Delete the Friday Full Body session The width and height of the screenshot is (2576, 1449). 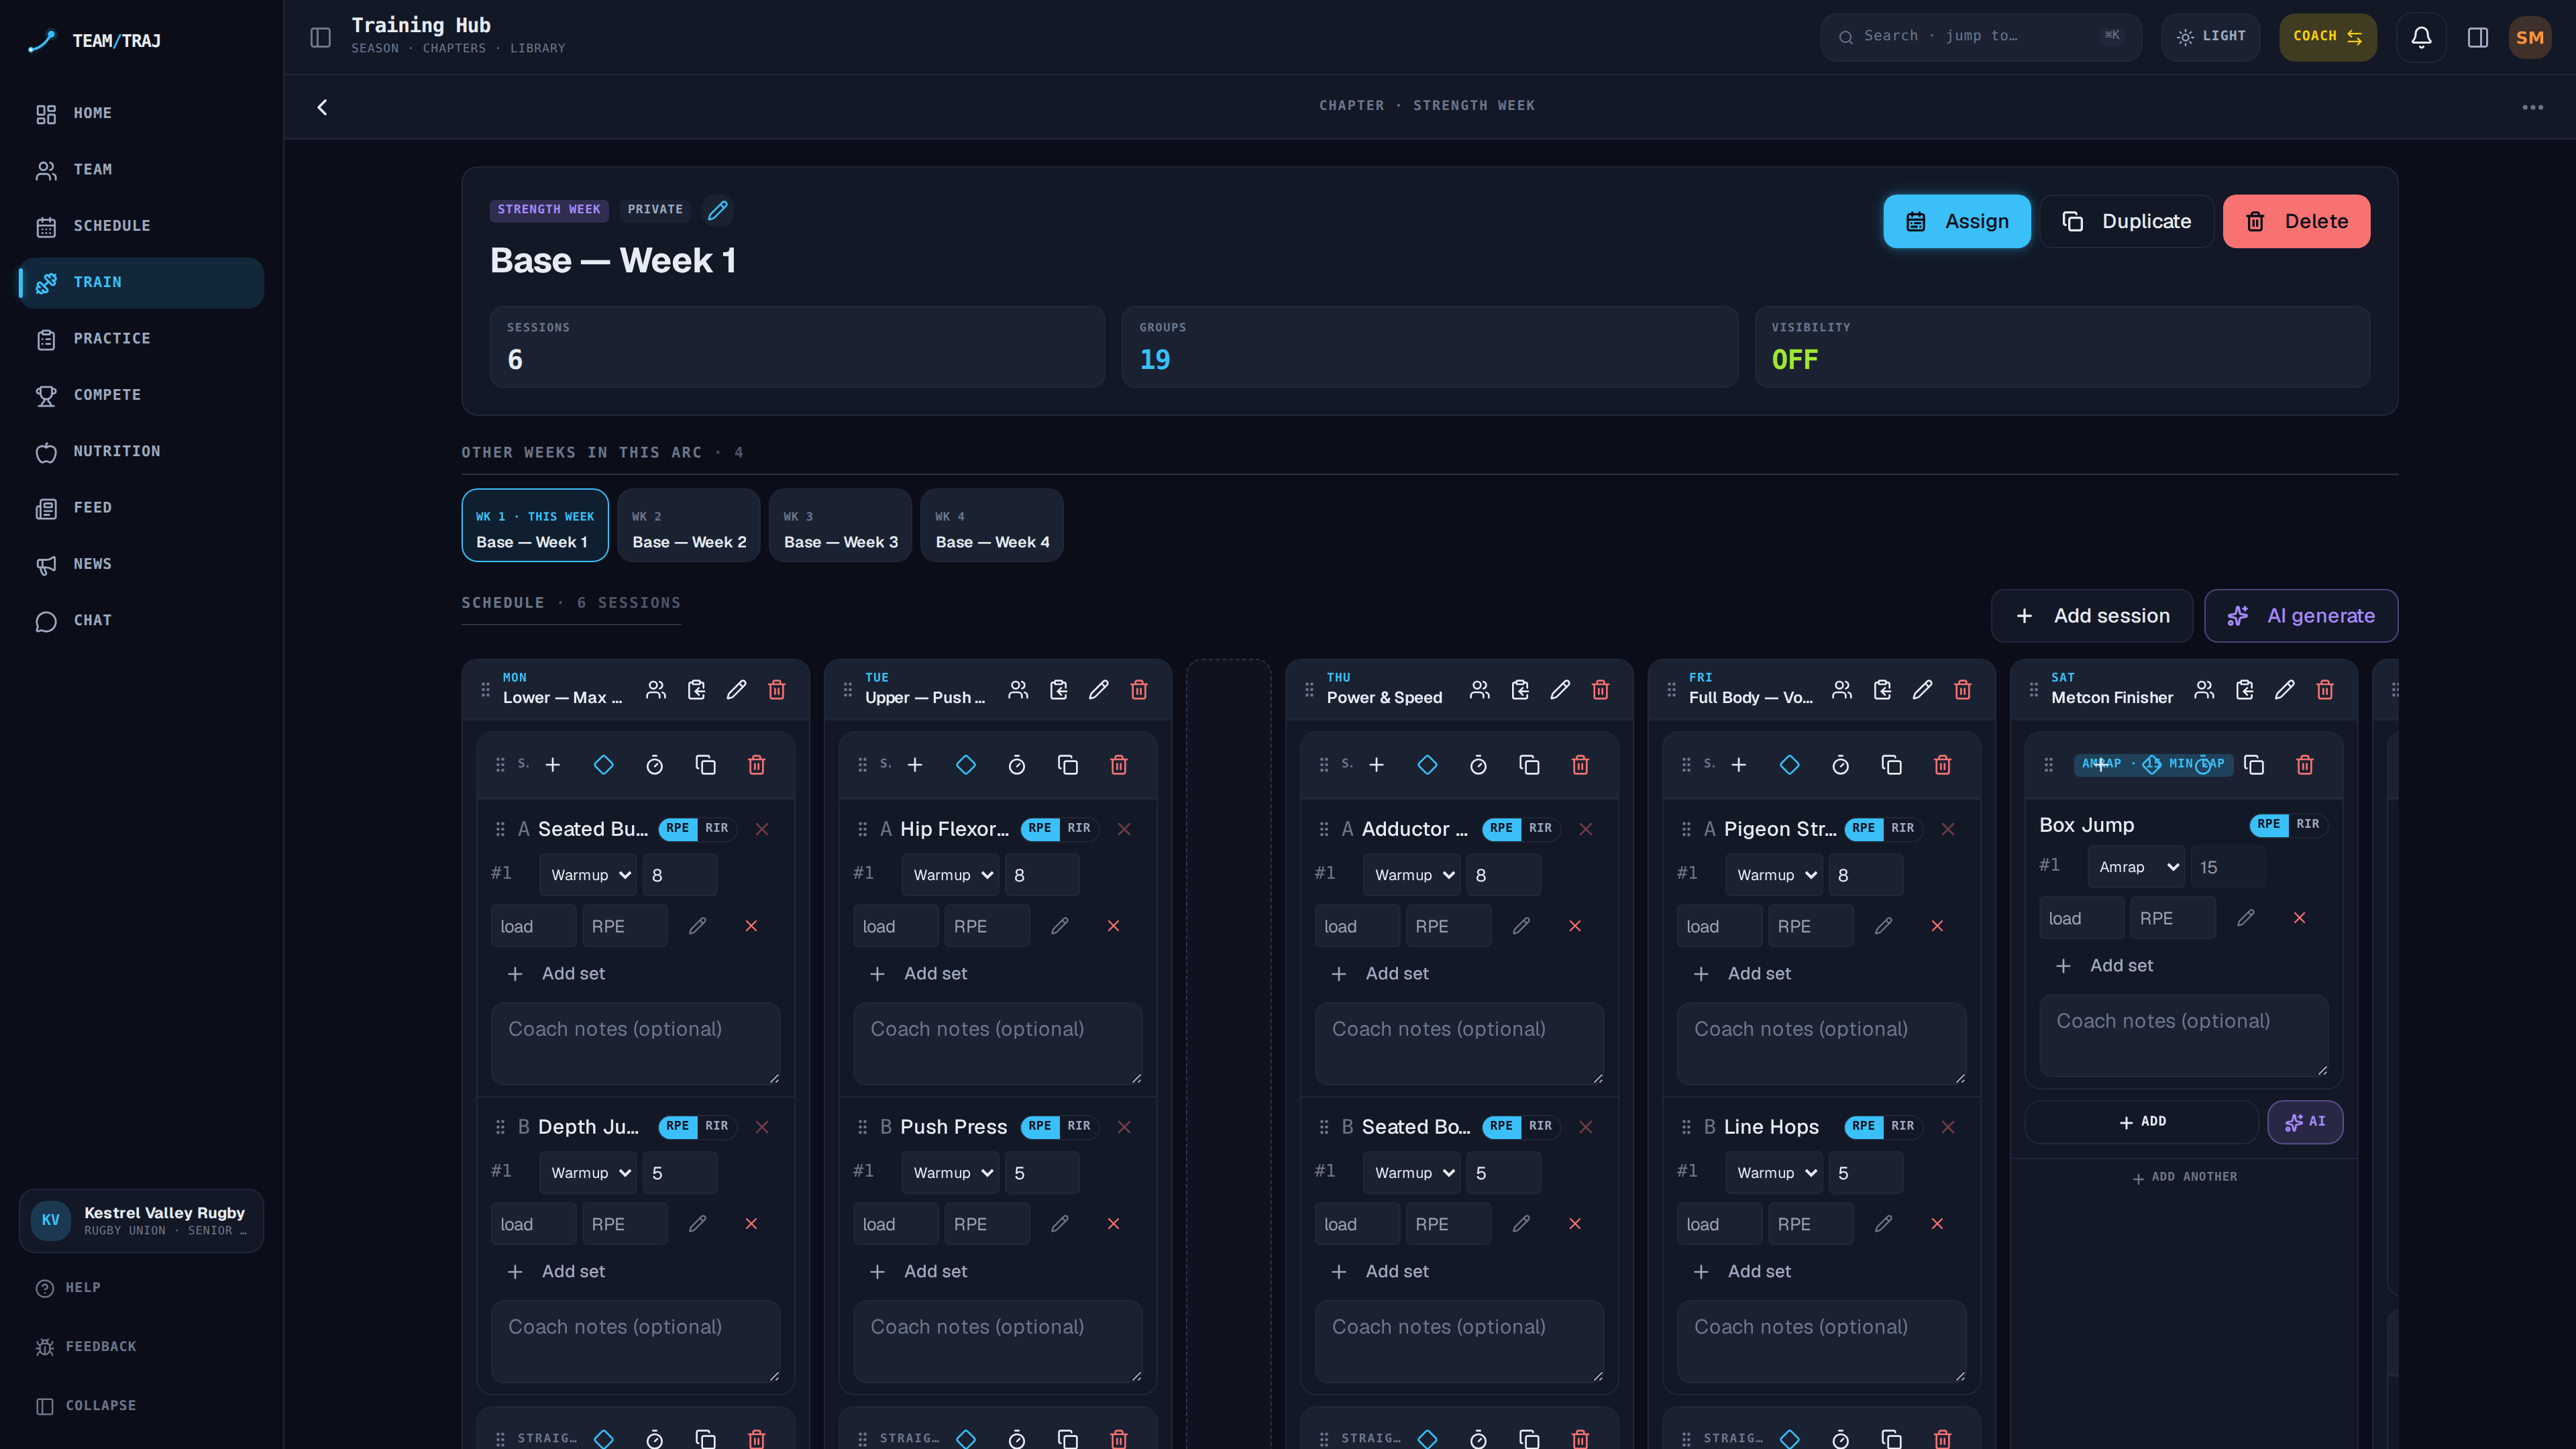(1963, 690)
